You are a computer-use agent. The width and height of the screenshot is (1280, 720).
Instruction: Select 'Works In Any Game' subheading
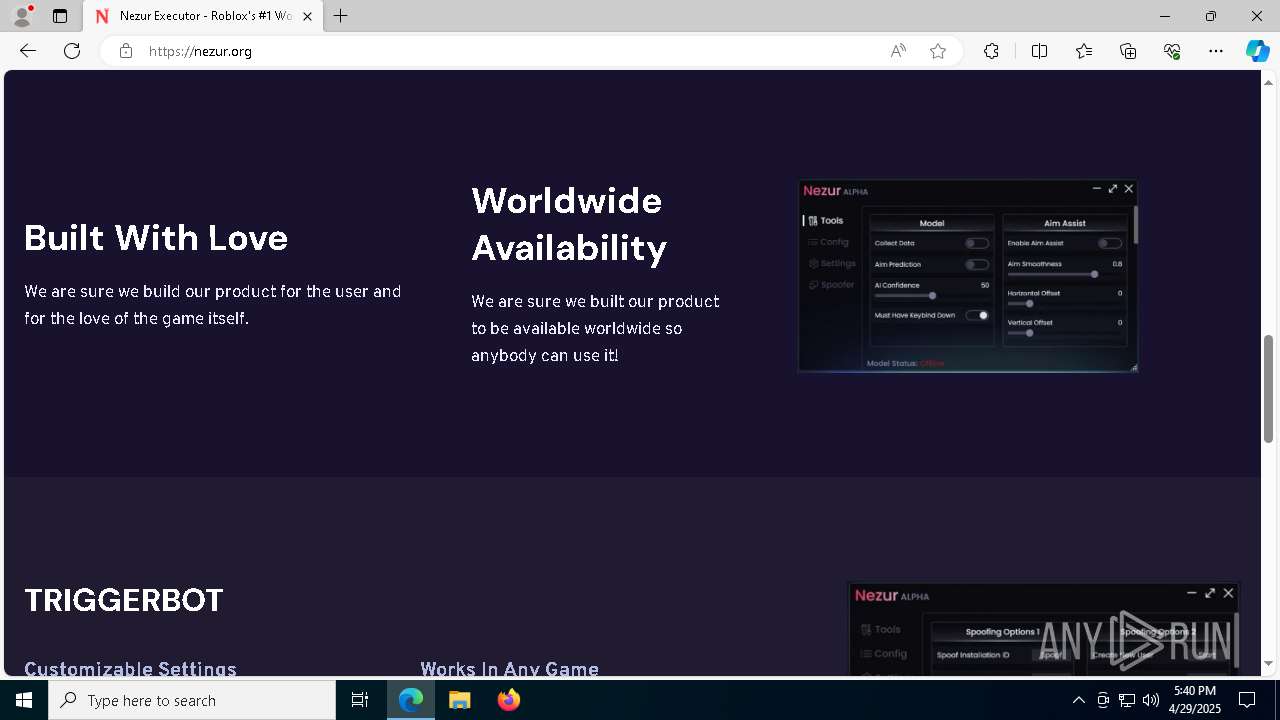tap(509, 668)
